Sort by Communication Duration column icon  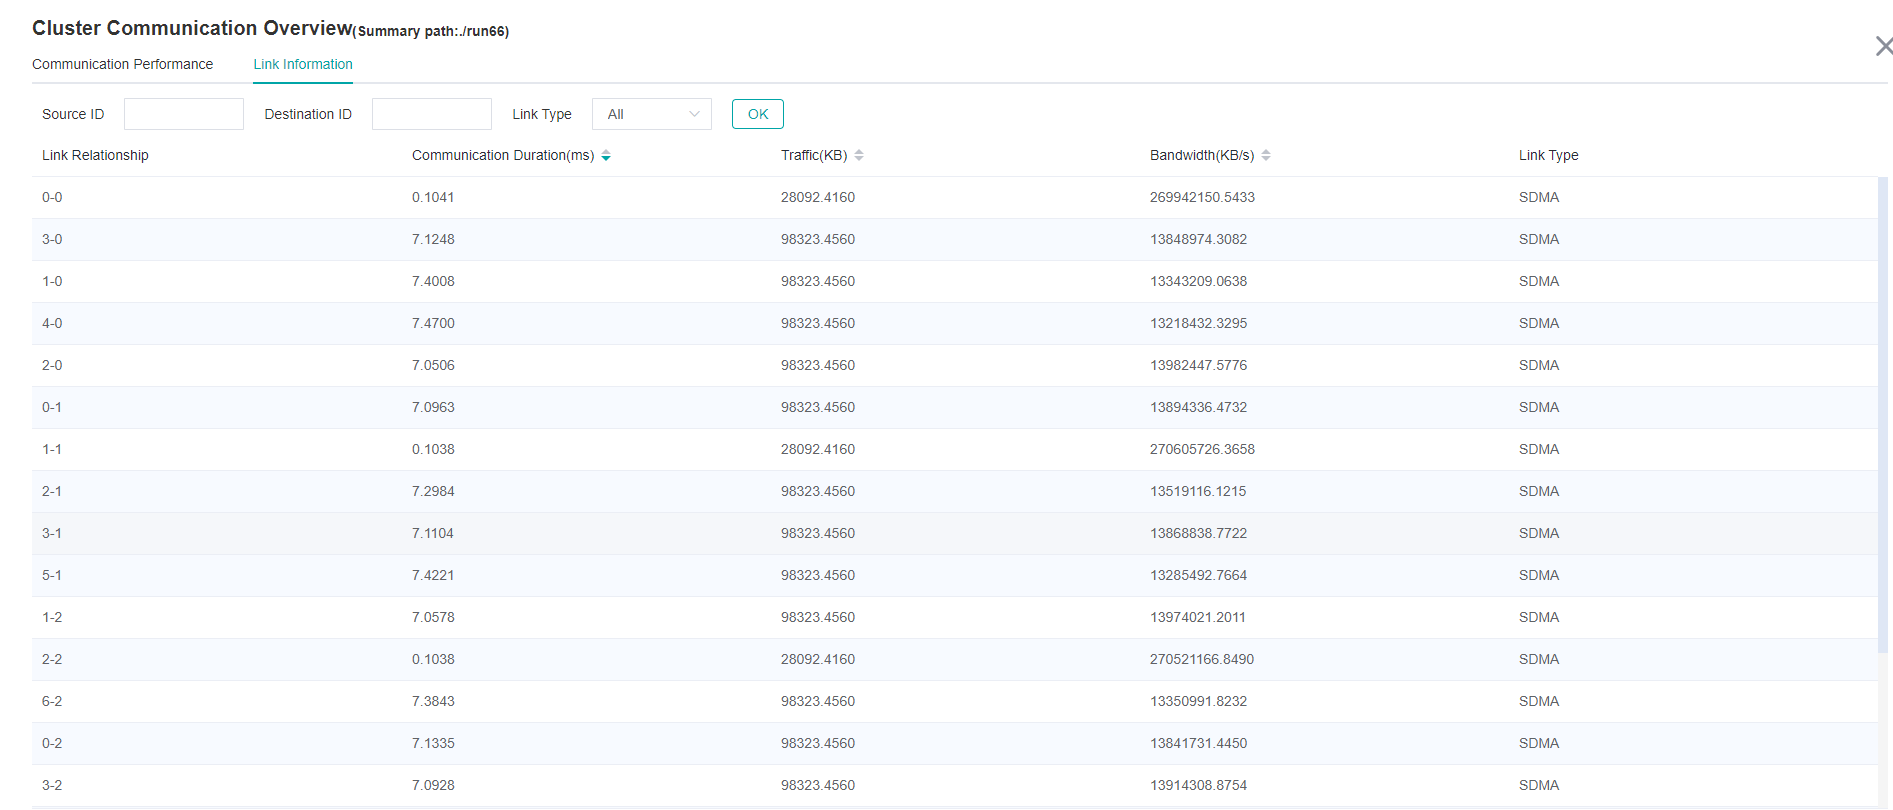tap(606, 156)
